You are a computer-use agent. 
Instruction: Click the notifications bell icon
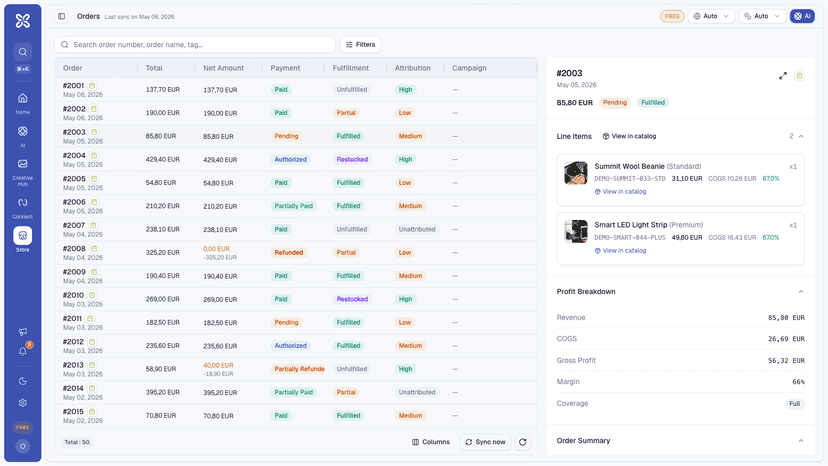pyautogui.click(x=23, y=351)
